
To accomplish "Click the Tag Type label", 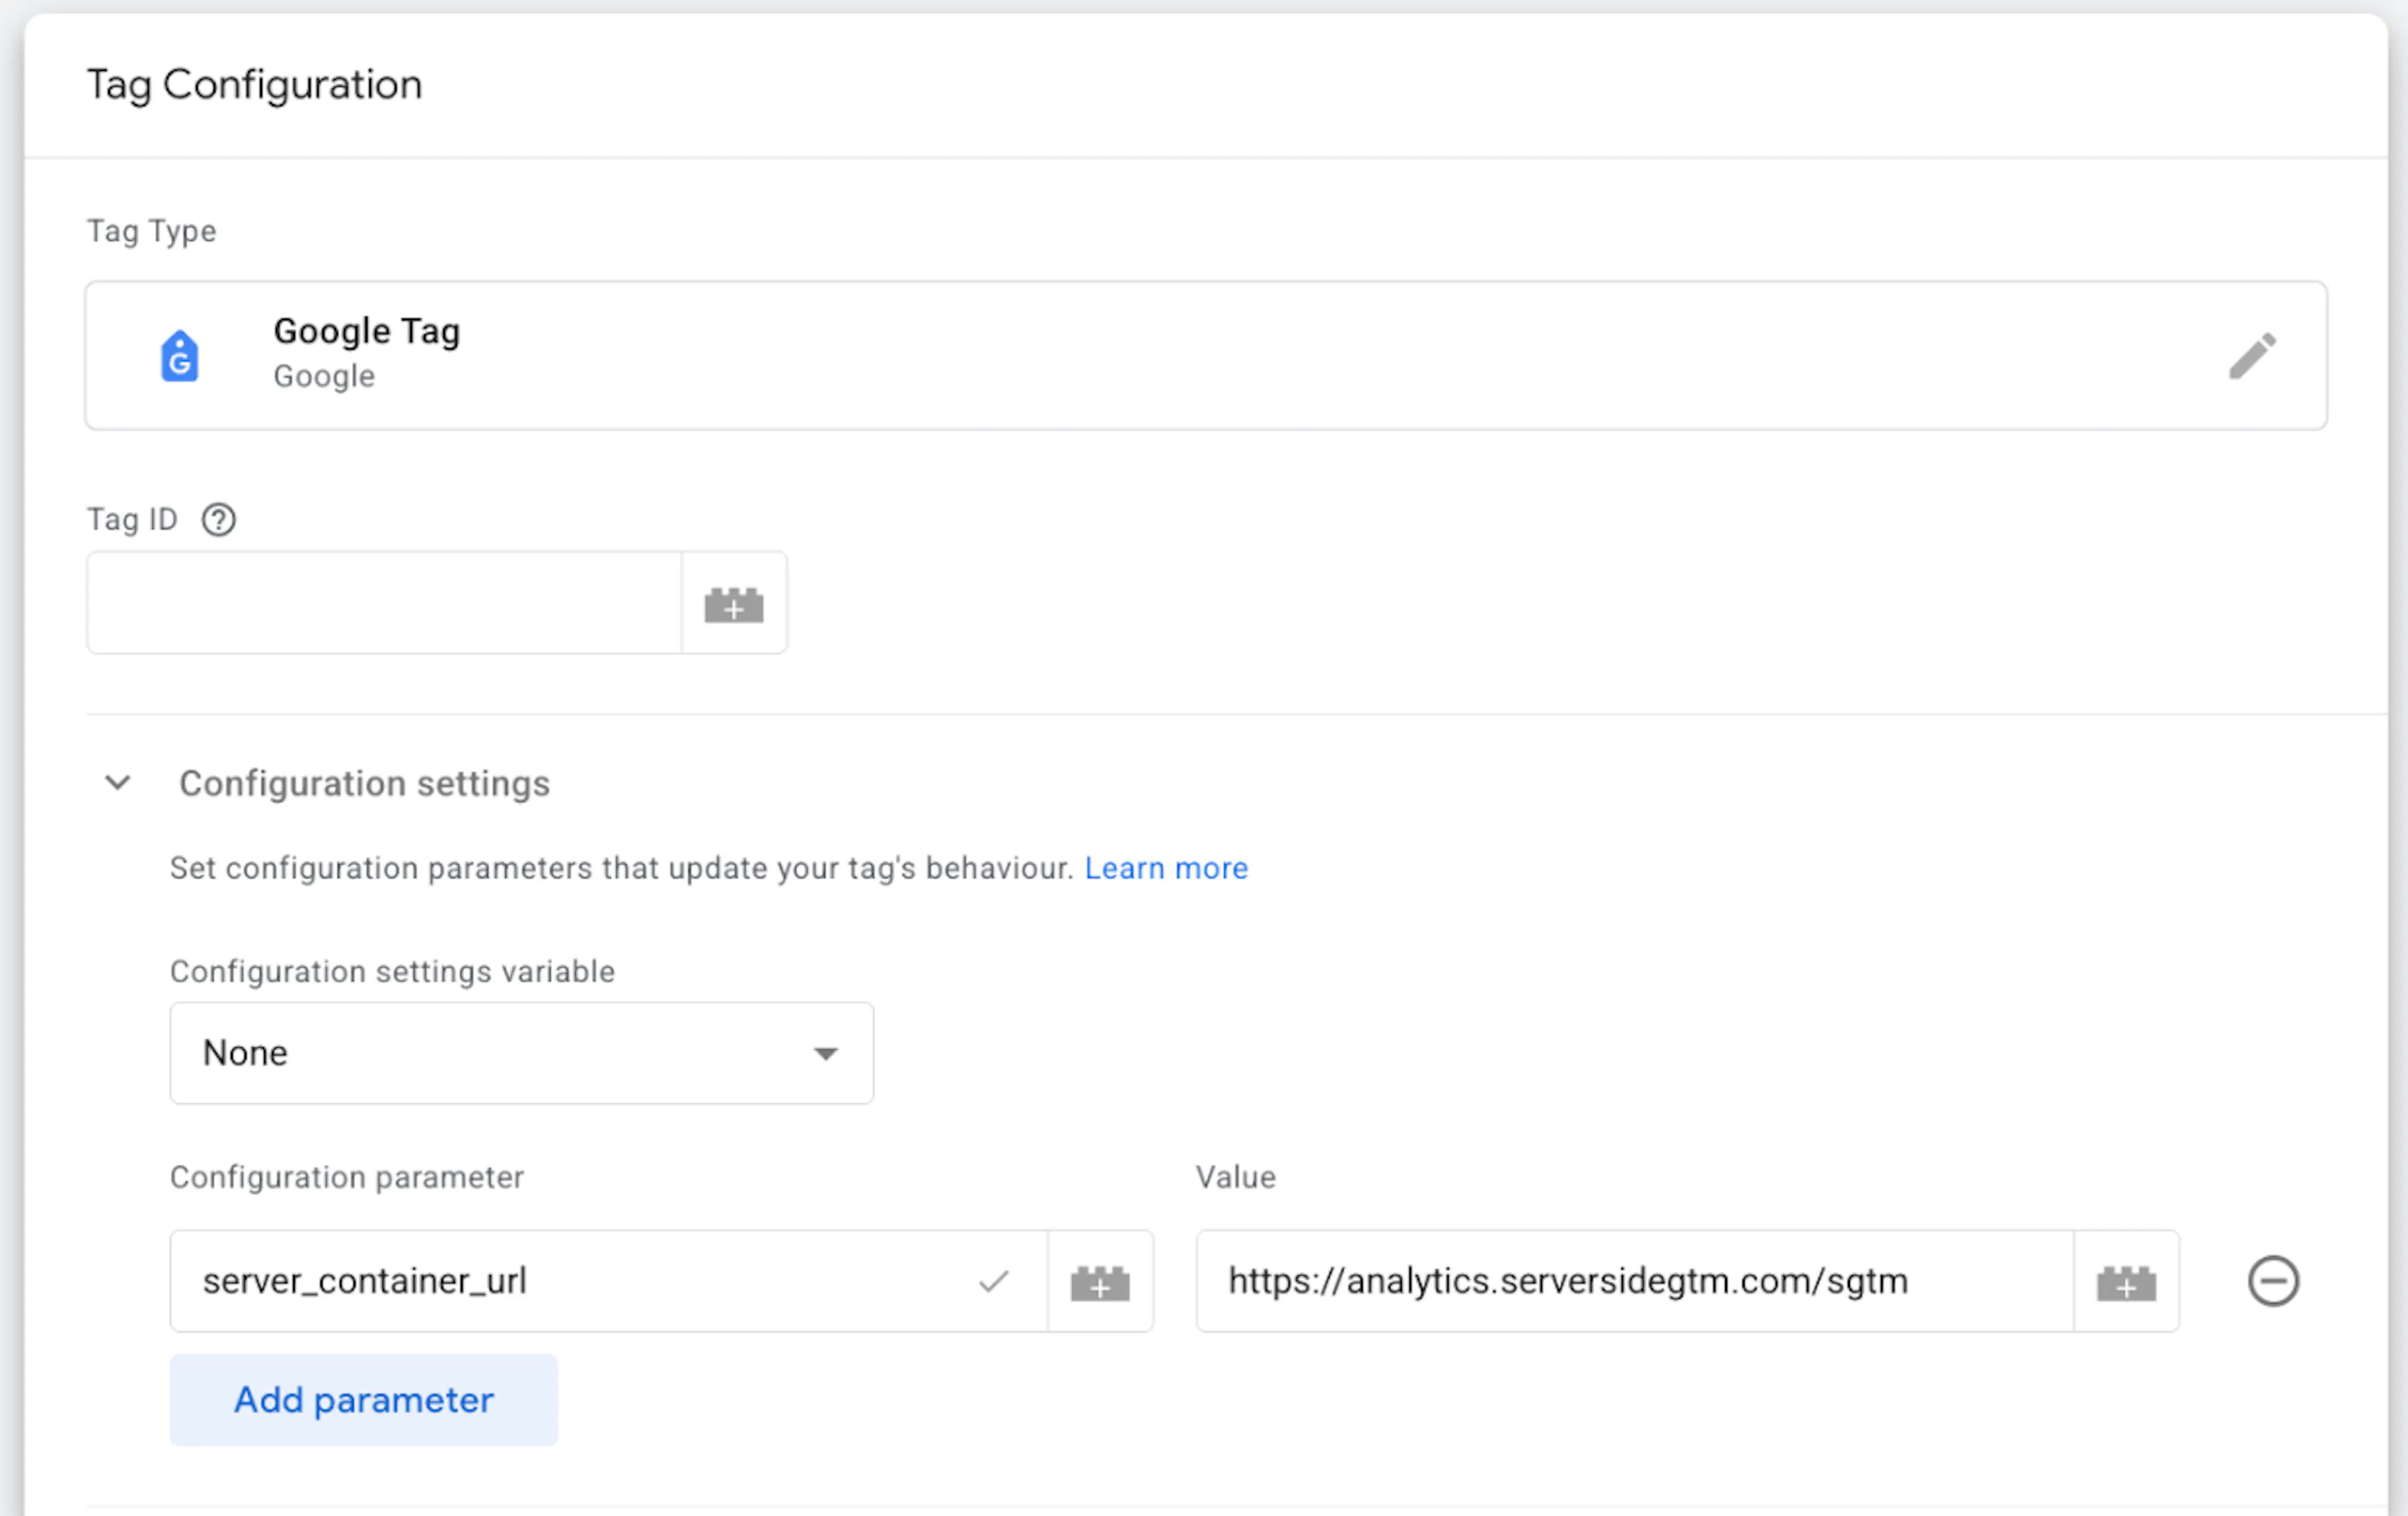I will point(152,231).
